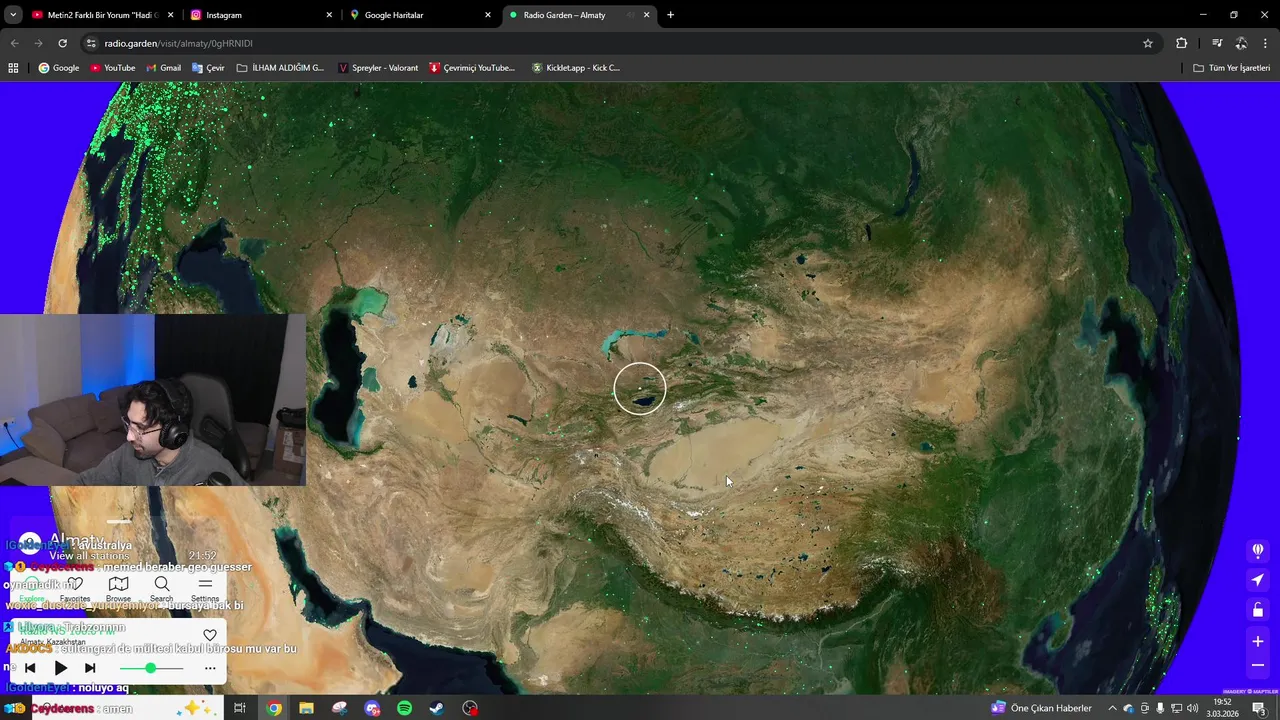Toggle the map lock button
The width and height of the screenshot is (1280, 720).
pyautogui.click(x=1258, y=610)
